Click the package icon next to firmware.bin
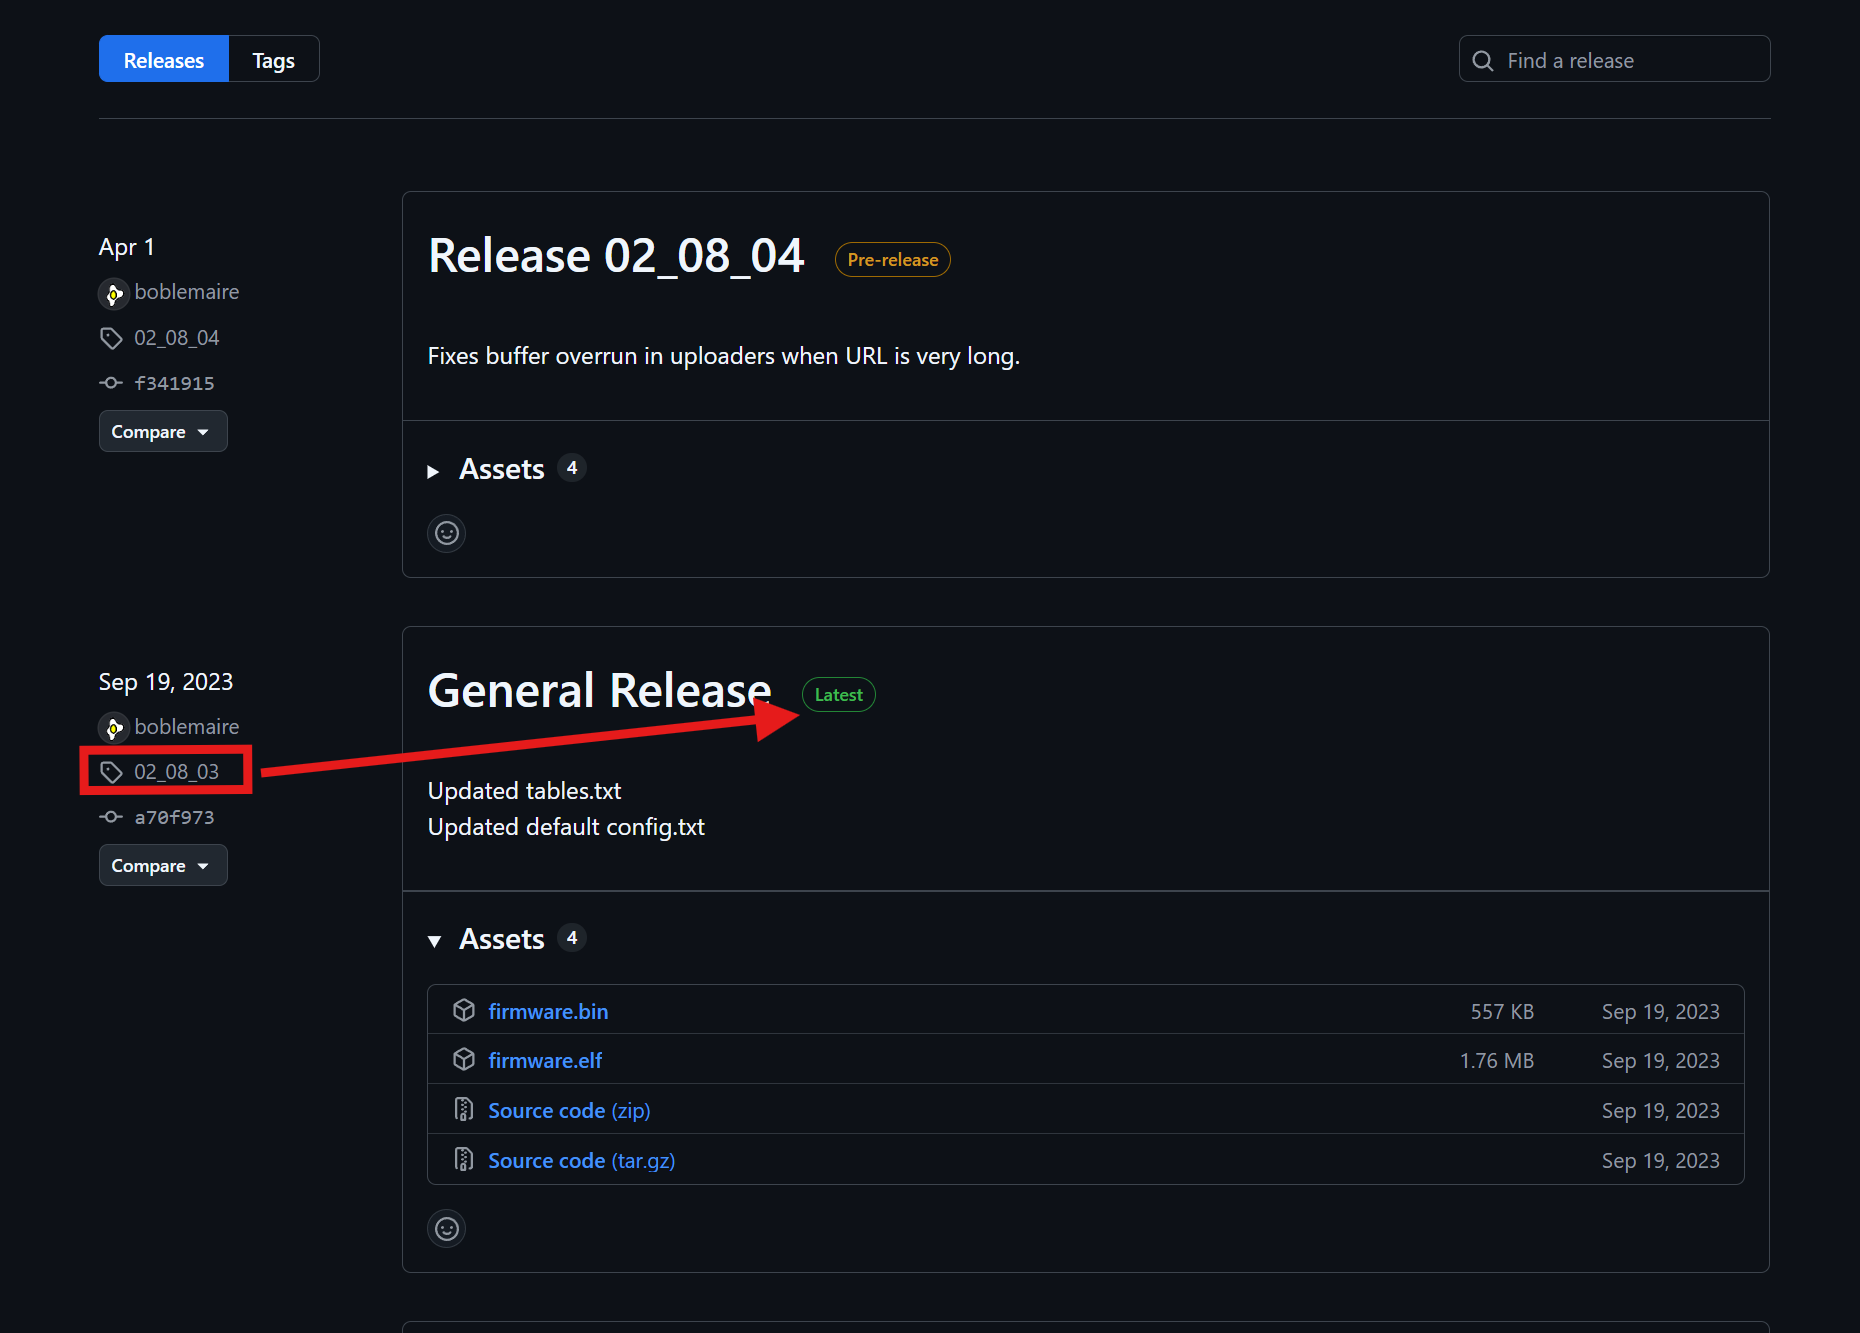Image resolution: width=1860 pixels, height=1333 pixels. tap(463, 1010)
